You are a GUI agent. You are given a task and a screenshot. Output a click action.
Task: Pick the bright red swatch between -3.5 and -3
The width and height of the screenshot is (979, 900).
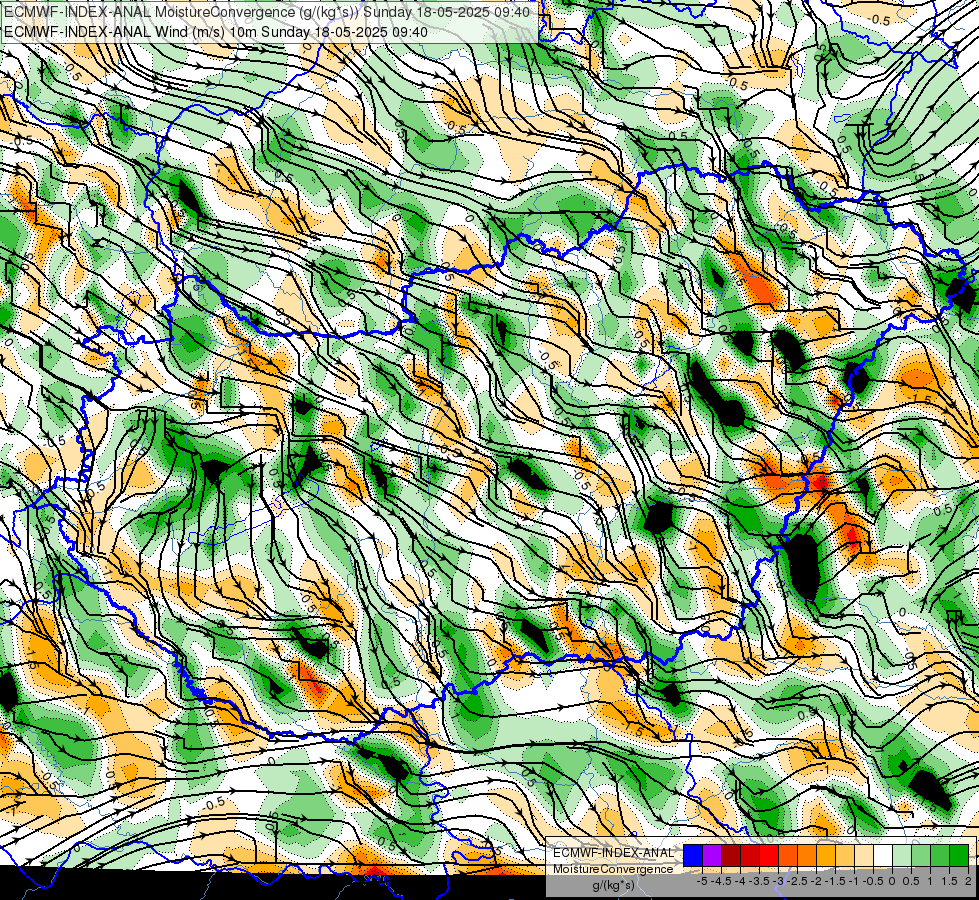[x=769, y=855]
